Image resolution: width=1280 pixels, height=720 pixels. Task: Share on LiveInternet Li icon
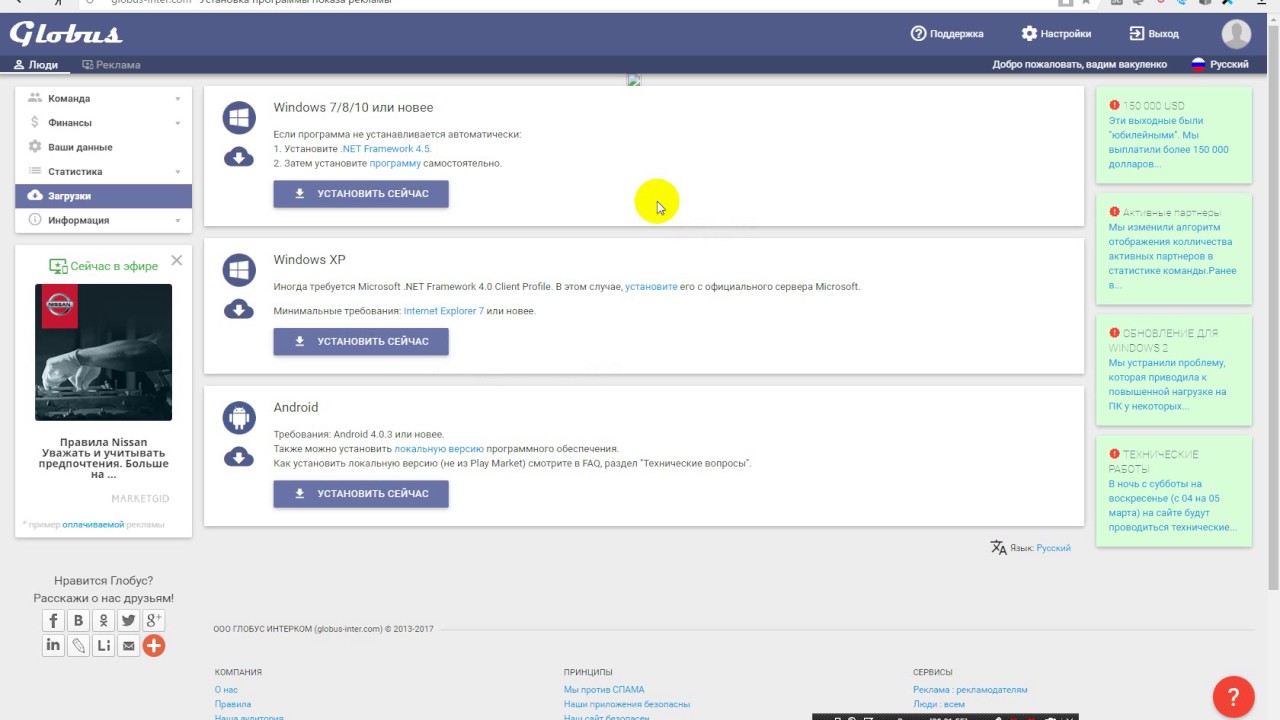click(x=103, y=646)
